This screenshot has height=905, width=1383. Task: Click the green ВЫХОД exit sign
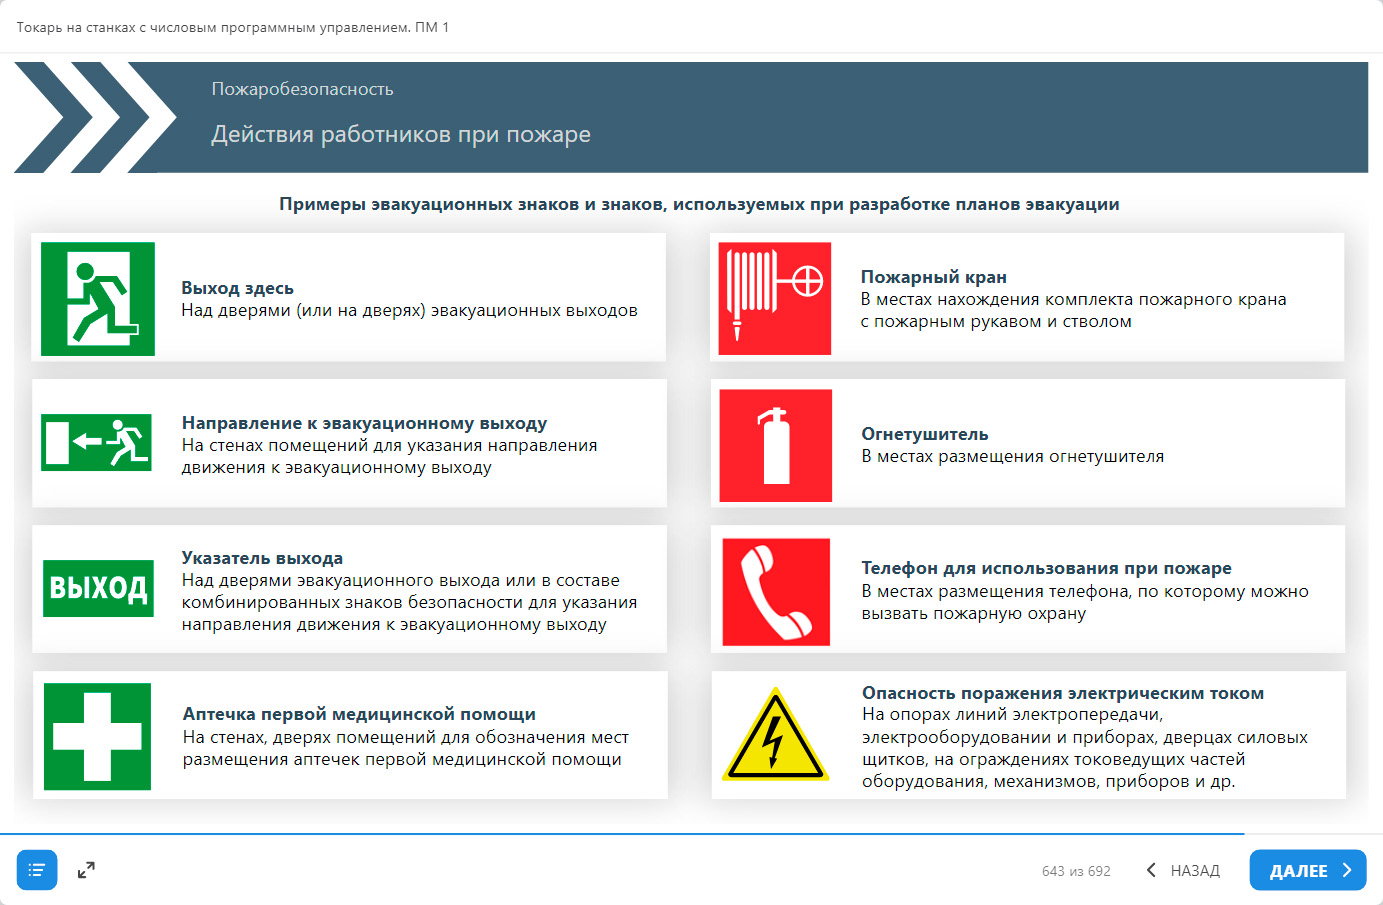click(x=98, y=588)
